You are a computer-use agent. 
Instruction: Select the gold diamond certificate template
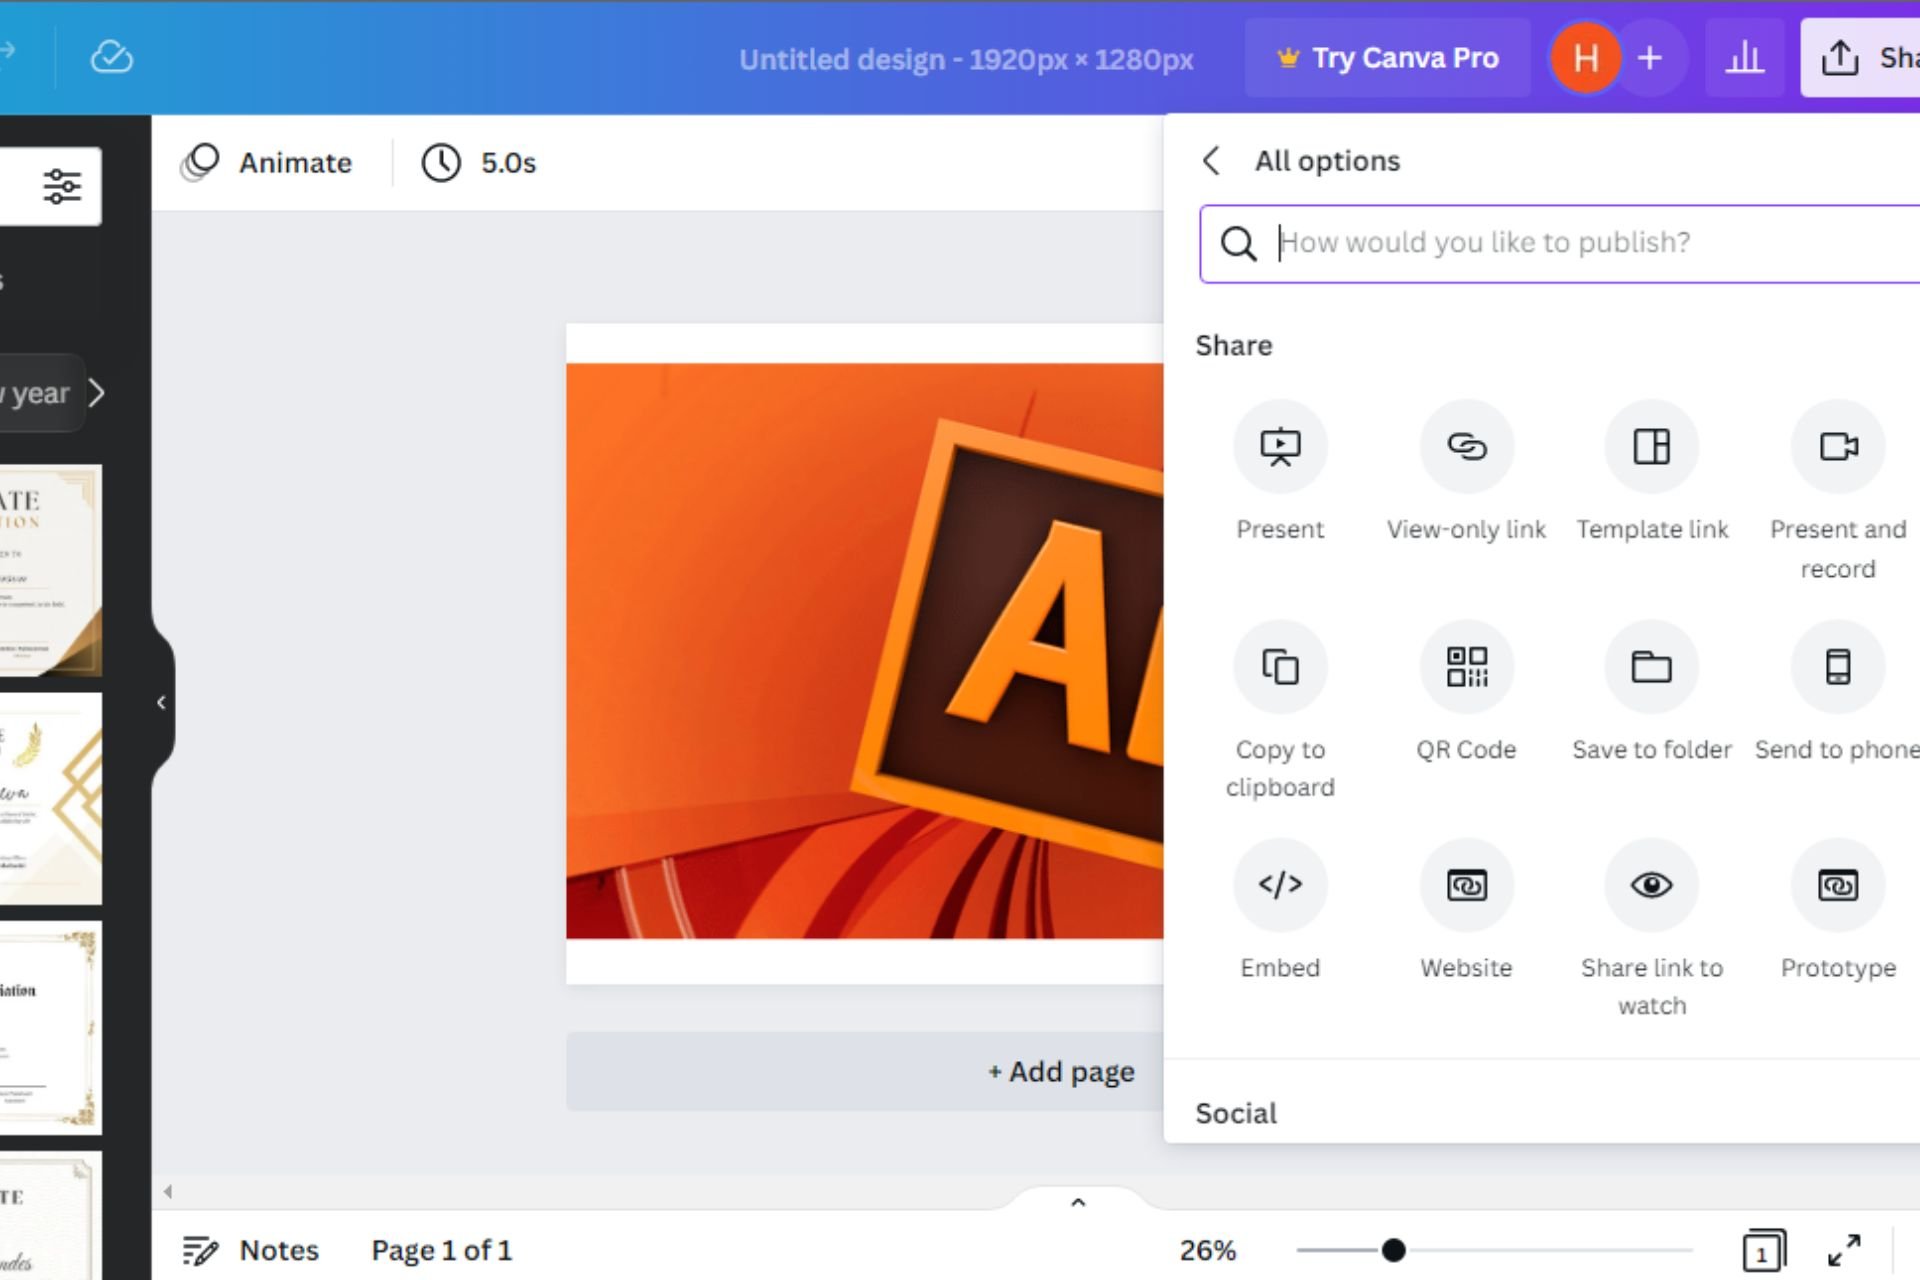tap(51, 799)
